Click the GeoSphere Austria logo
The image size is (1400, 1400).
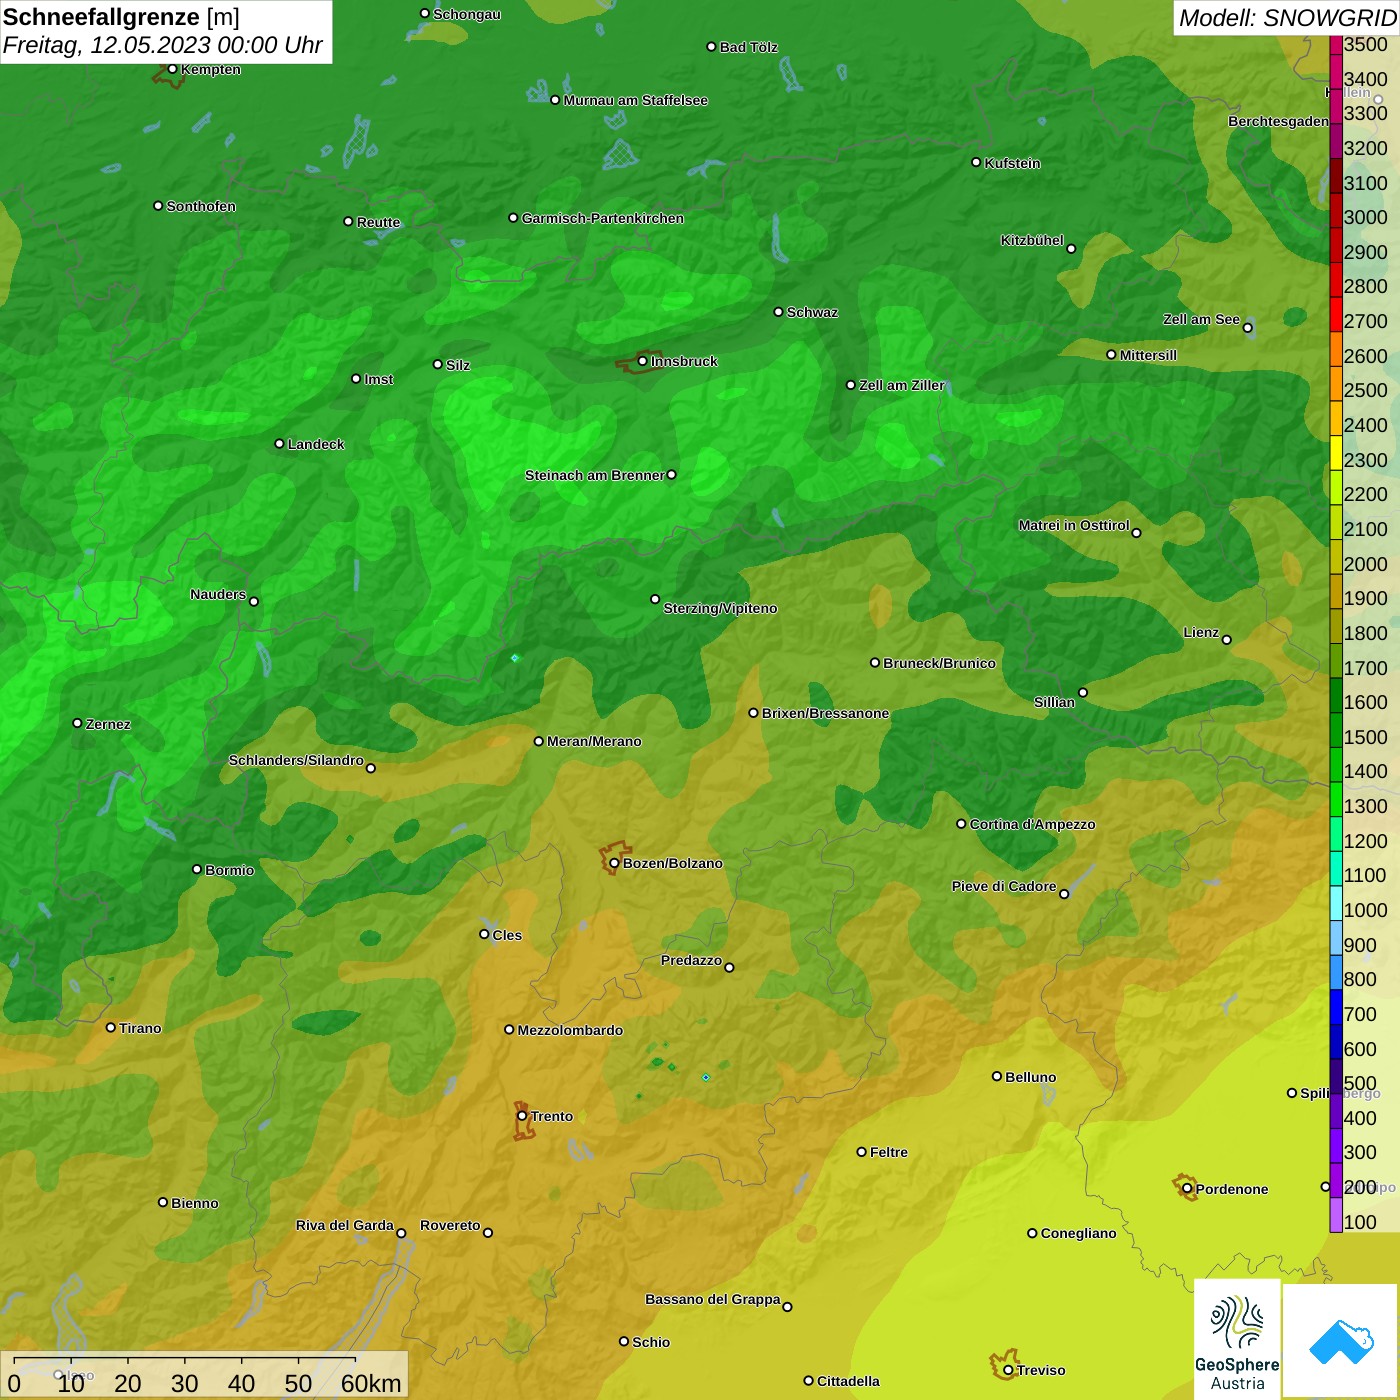point(1237,1339)
